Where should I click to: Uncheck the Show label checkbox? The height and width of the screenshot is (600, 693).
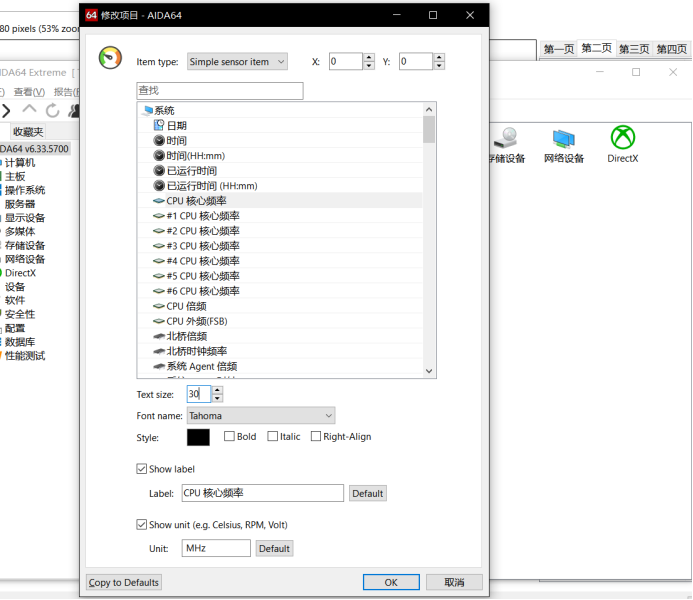coord(142,469)
